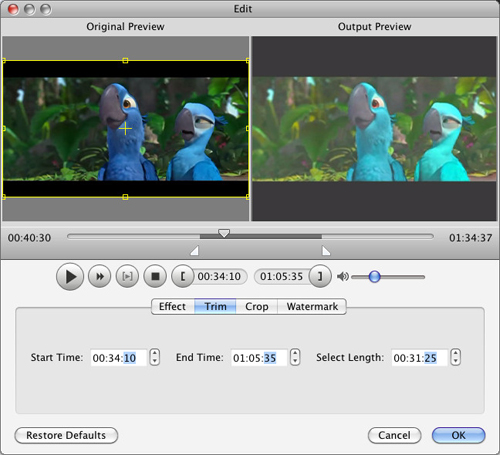
Task: Click the Start Time input field
Action: pyautogui.click(x=119, y=358)
